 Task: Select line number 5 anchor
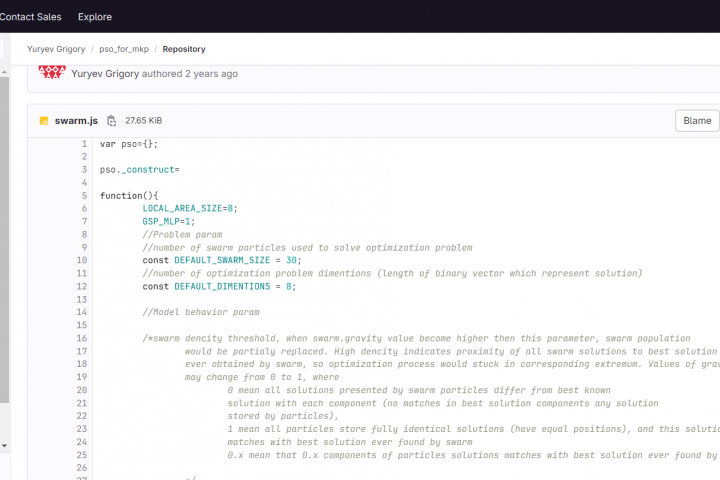[x=84, y=196]
